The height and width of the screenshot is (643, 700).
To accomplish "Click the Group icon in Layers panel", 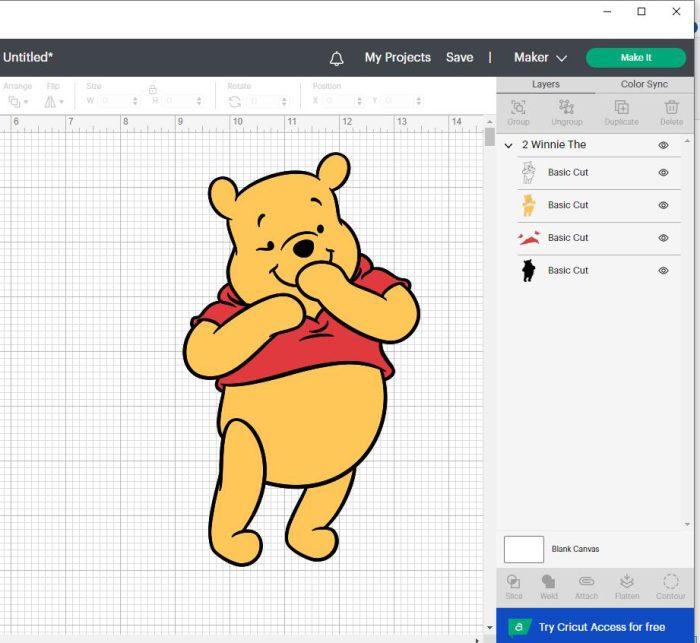I will tap(518, 108).
